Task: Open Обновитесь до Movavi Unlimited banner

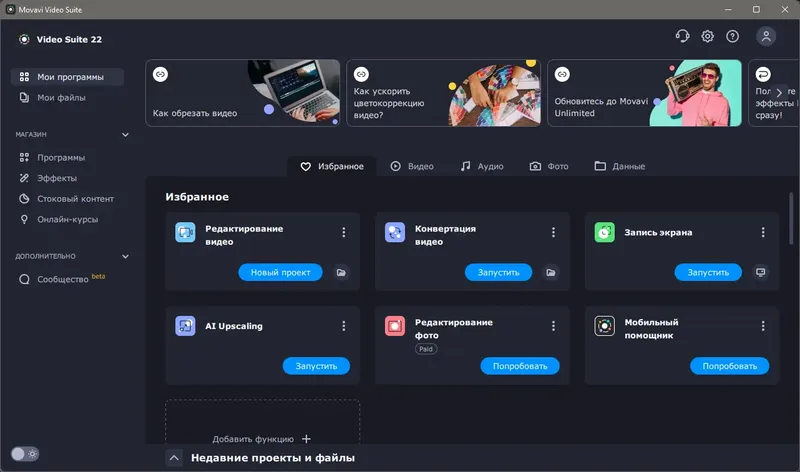Action: click(644, 93)
